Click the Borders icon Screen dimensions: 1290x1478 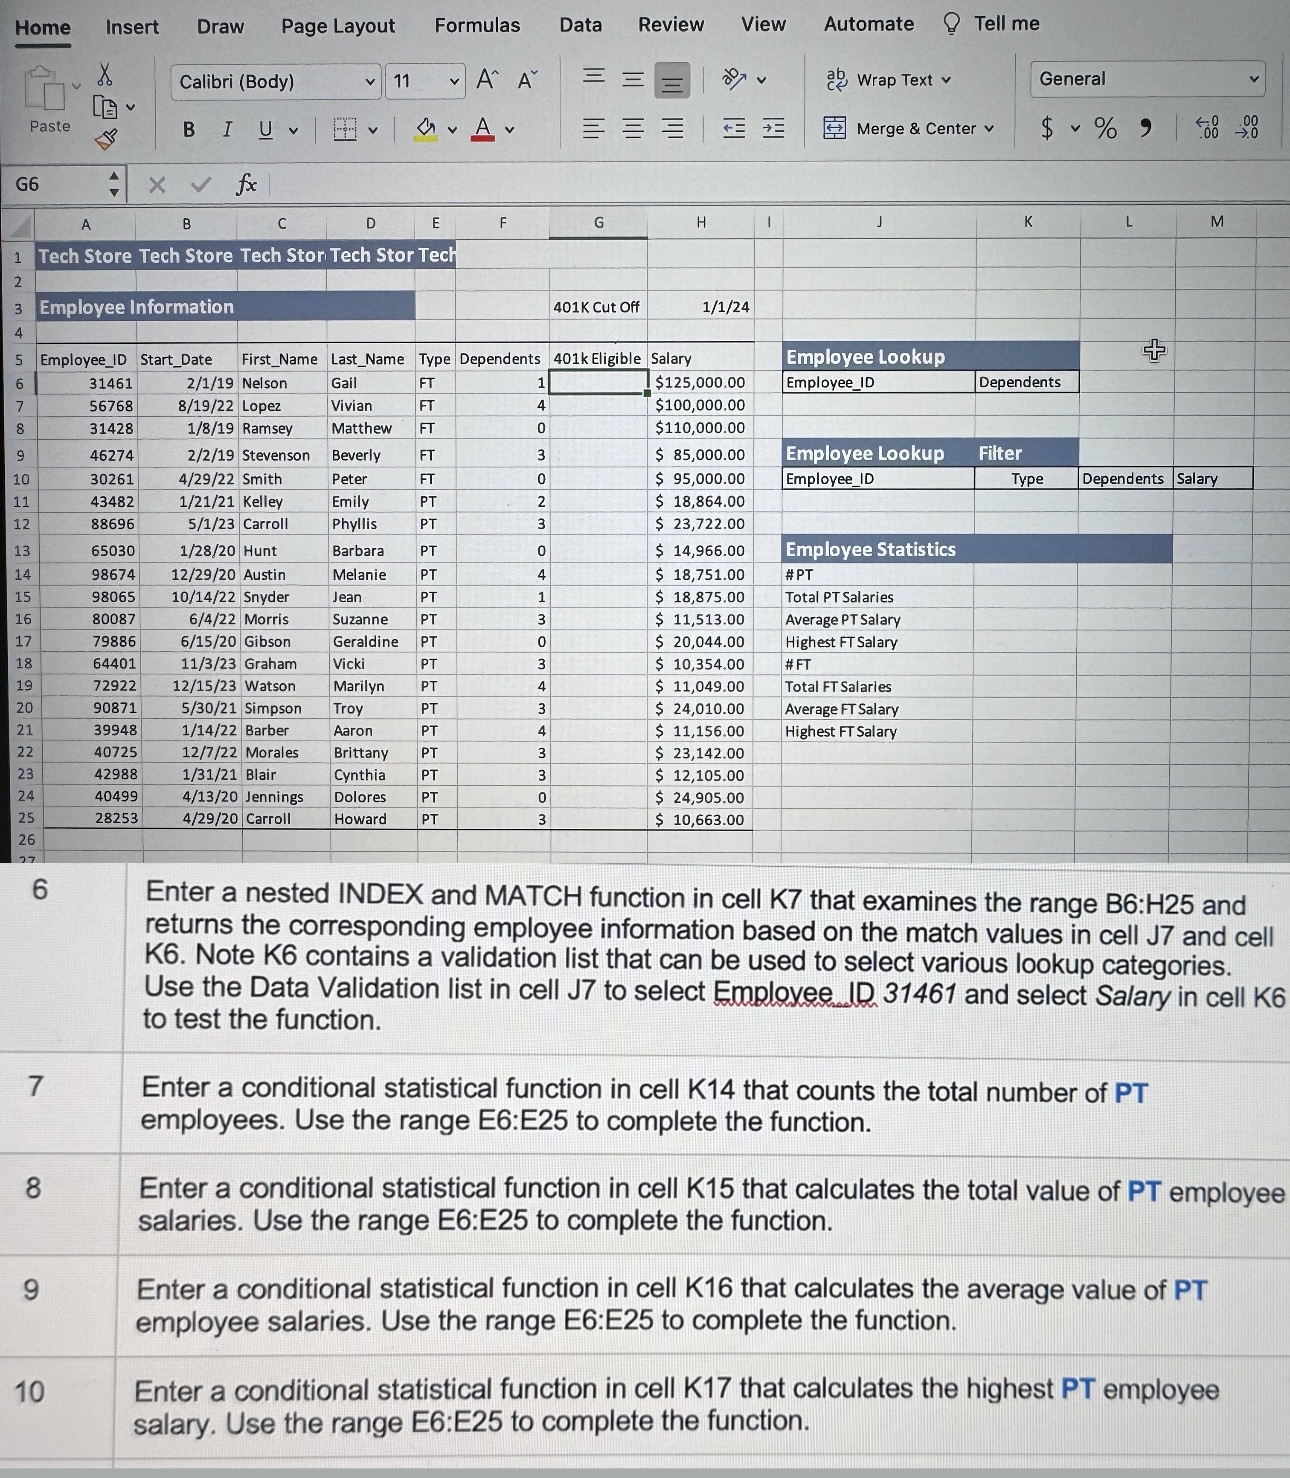[x=345, y=129]
